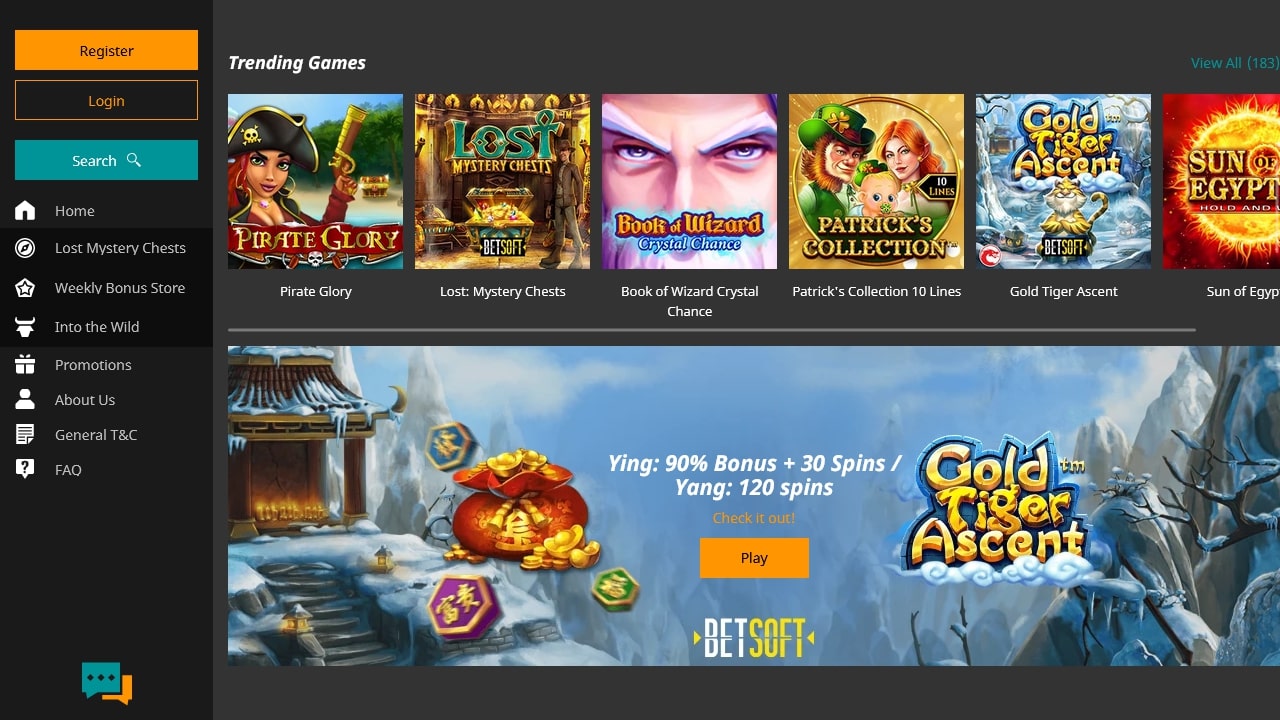
Task: Open the Weekly Bonus Store menu entry
Action: pyautogui.click(x=106, y=288)
